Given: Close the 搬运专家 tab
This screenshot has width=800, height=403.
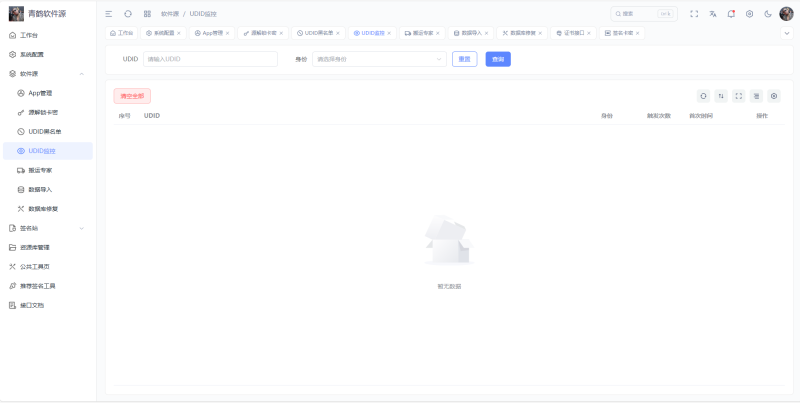Looking at the screenshot, I should click(x=438, y=33).
